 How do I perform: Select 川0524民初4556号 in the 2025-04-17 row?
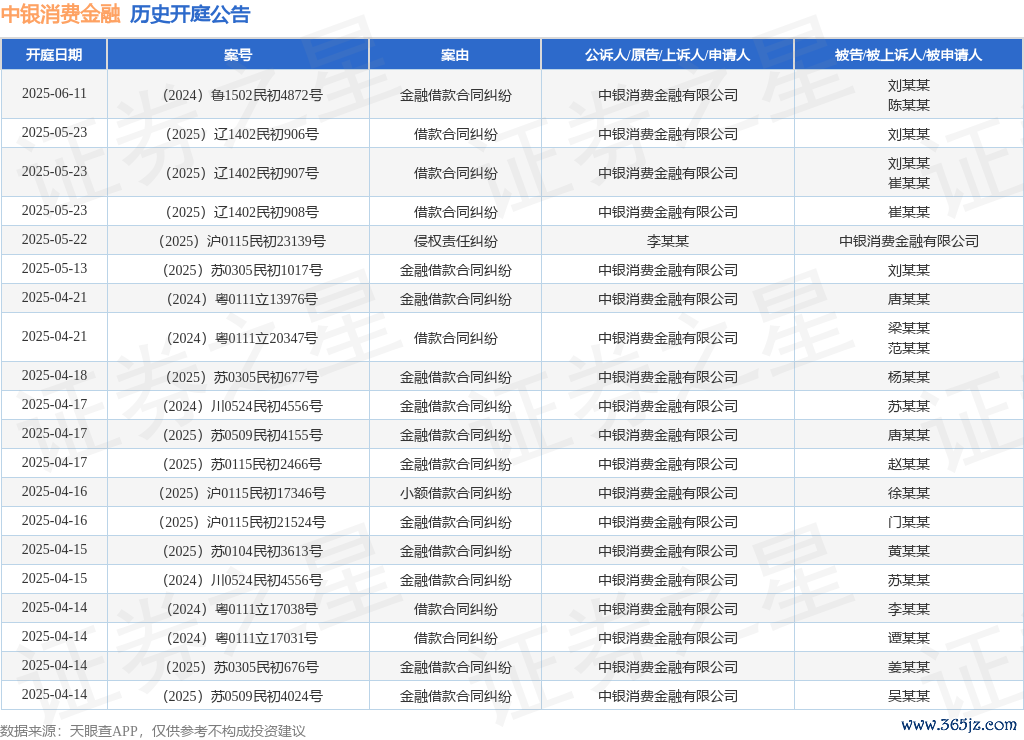[x=242, y=406]
